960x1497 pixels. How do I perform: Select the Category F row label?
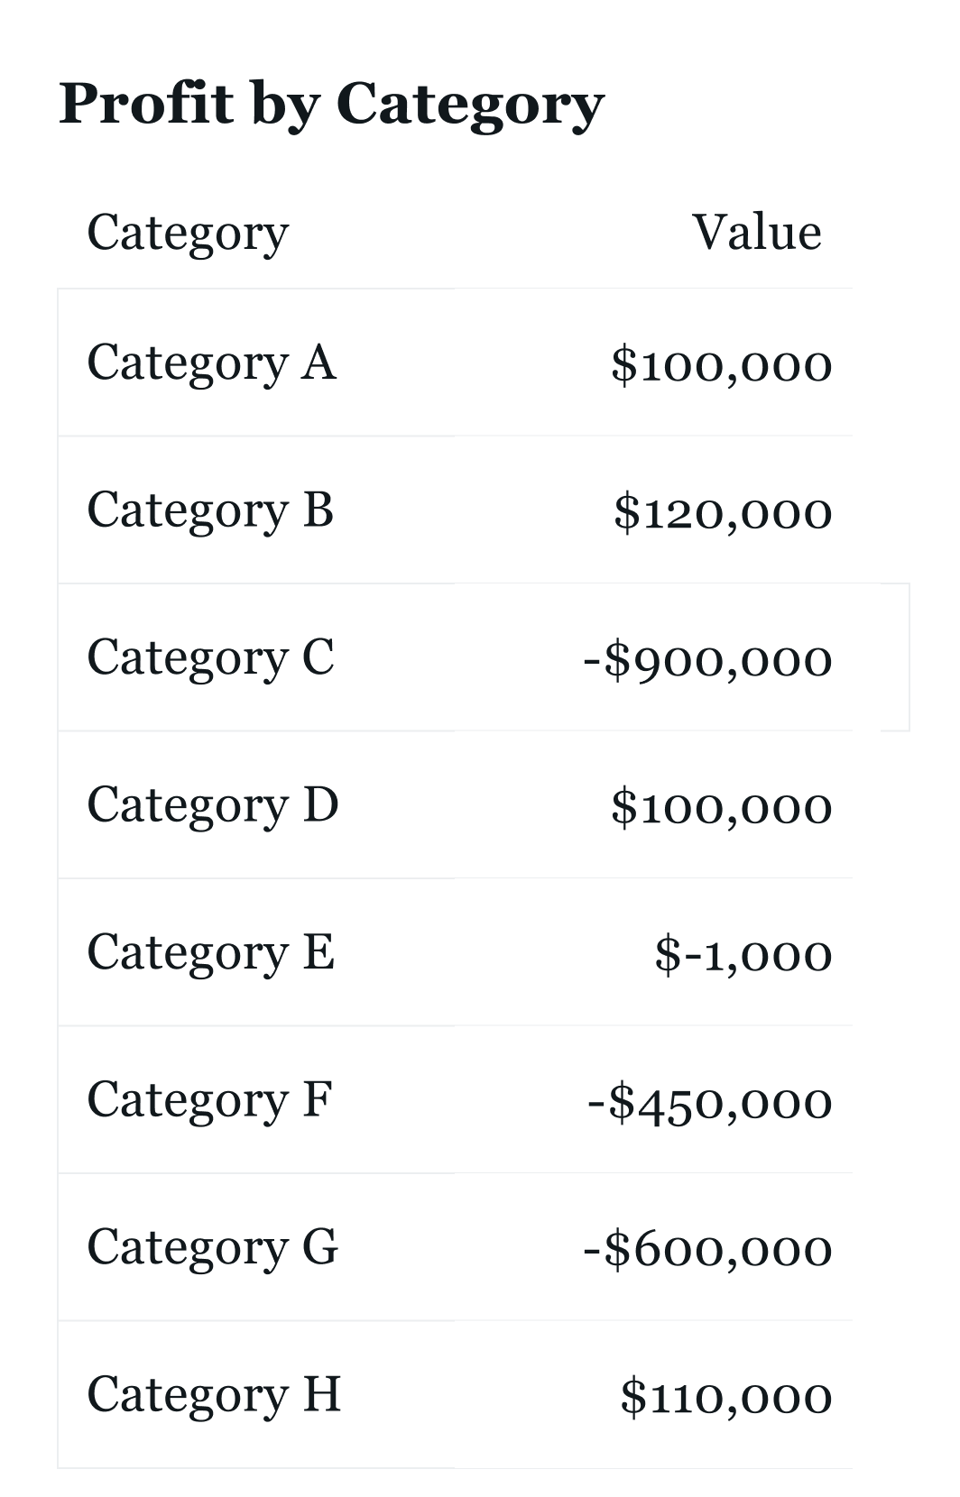pos(210,1100)
